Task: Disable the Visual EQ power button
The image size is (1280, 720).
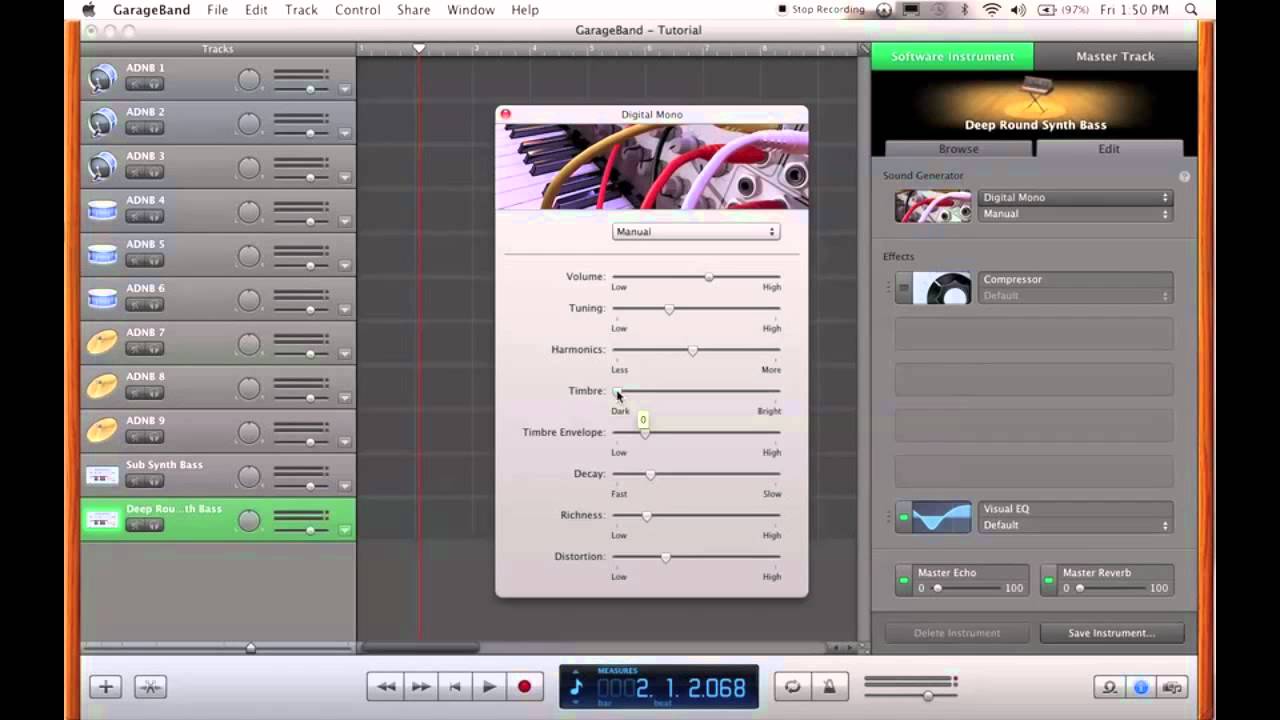Action: pyautogui.click(x=904, y=517)
